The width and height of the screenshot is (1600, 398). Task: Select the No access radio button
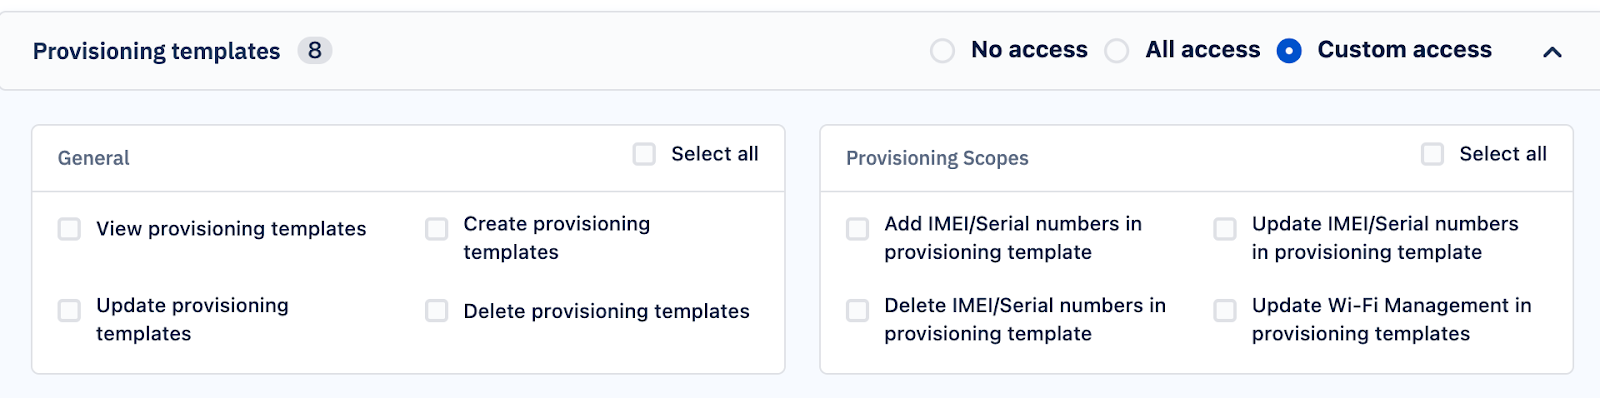click(942, 51)
